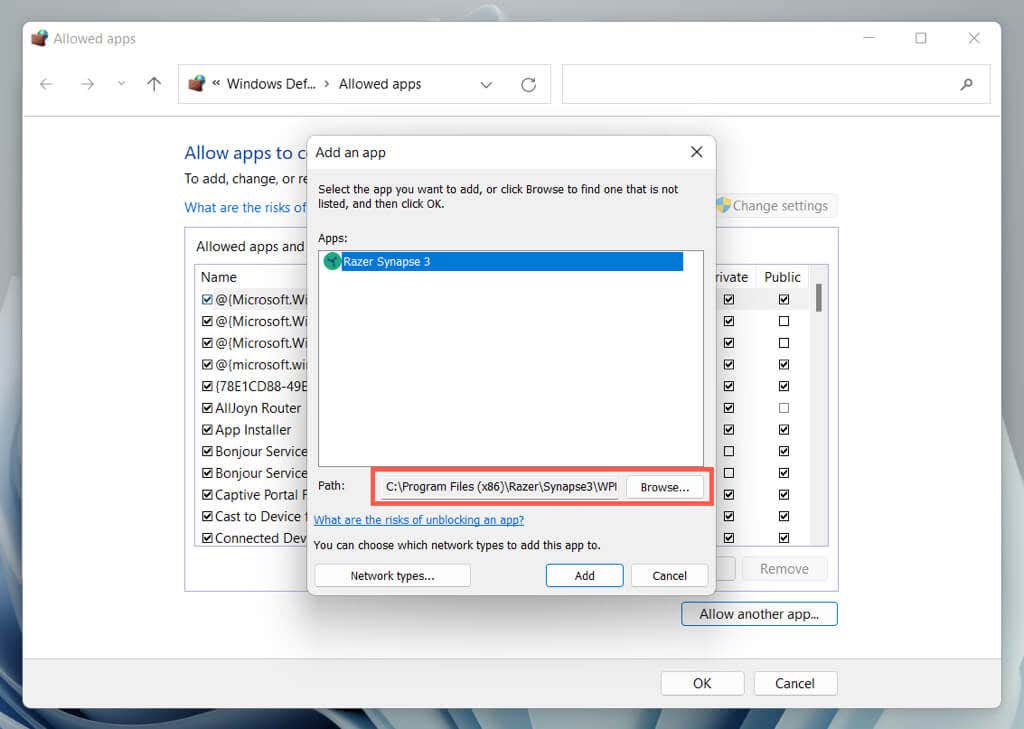
Task: Click the search magnifier icon
Action: [x=967, y=84]
